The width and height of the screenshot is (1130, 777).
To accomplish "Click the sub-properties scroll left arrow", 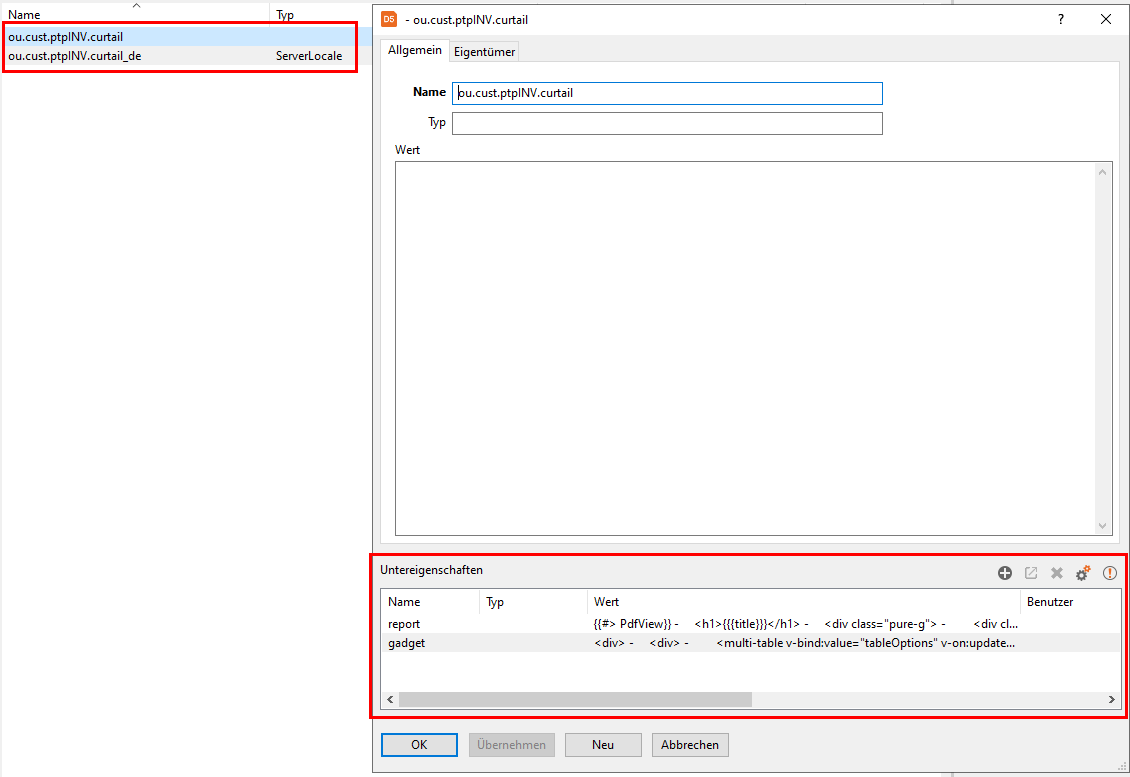I will [x=390, y=699].
